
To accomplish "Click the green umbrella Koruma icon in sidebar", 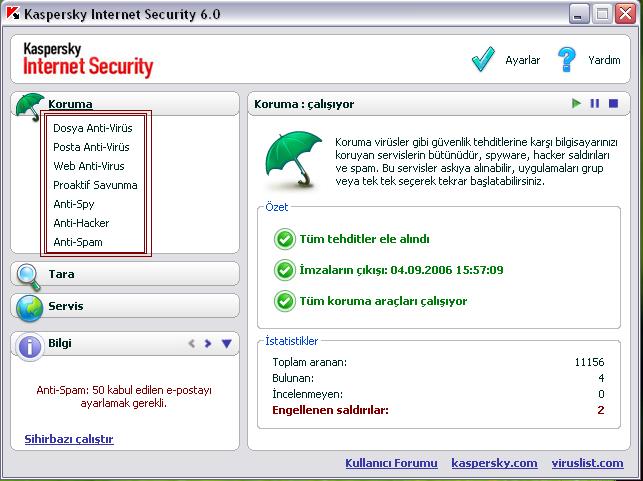I will [30, 106].
